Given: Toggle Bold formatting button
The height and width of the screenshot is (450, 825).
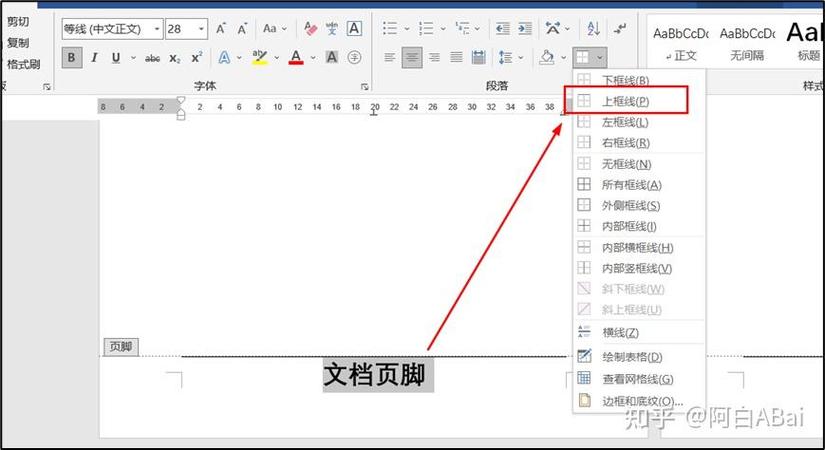Looking at the screenshot, I should [72, 57].
